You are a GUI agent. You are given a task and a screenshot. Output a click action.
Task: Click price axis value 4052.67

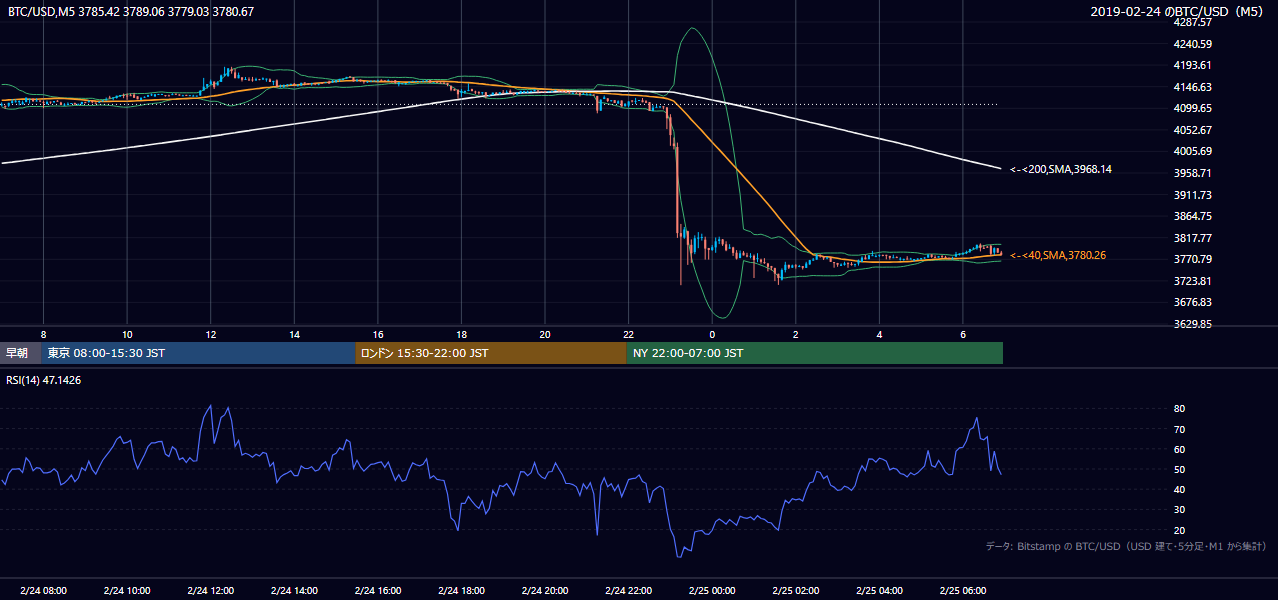[x=1192, y=130]
